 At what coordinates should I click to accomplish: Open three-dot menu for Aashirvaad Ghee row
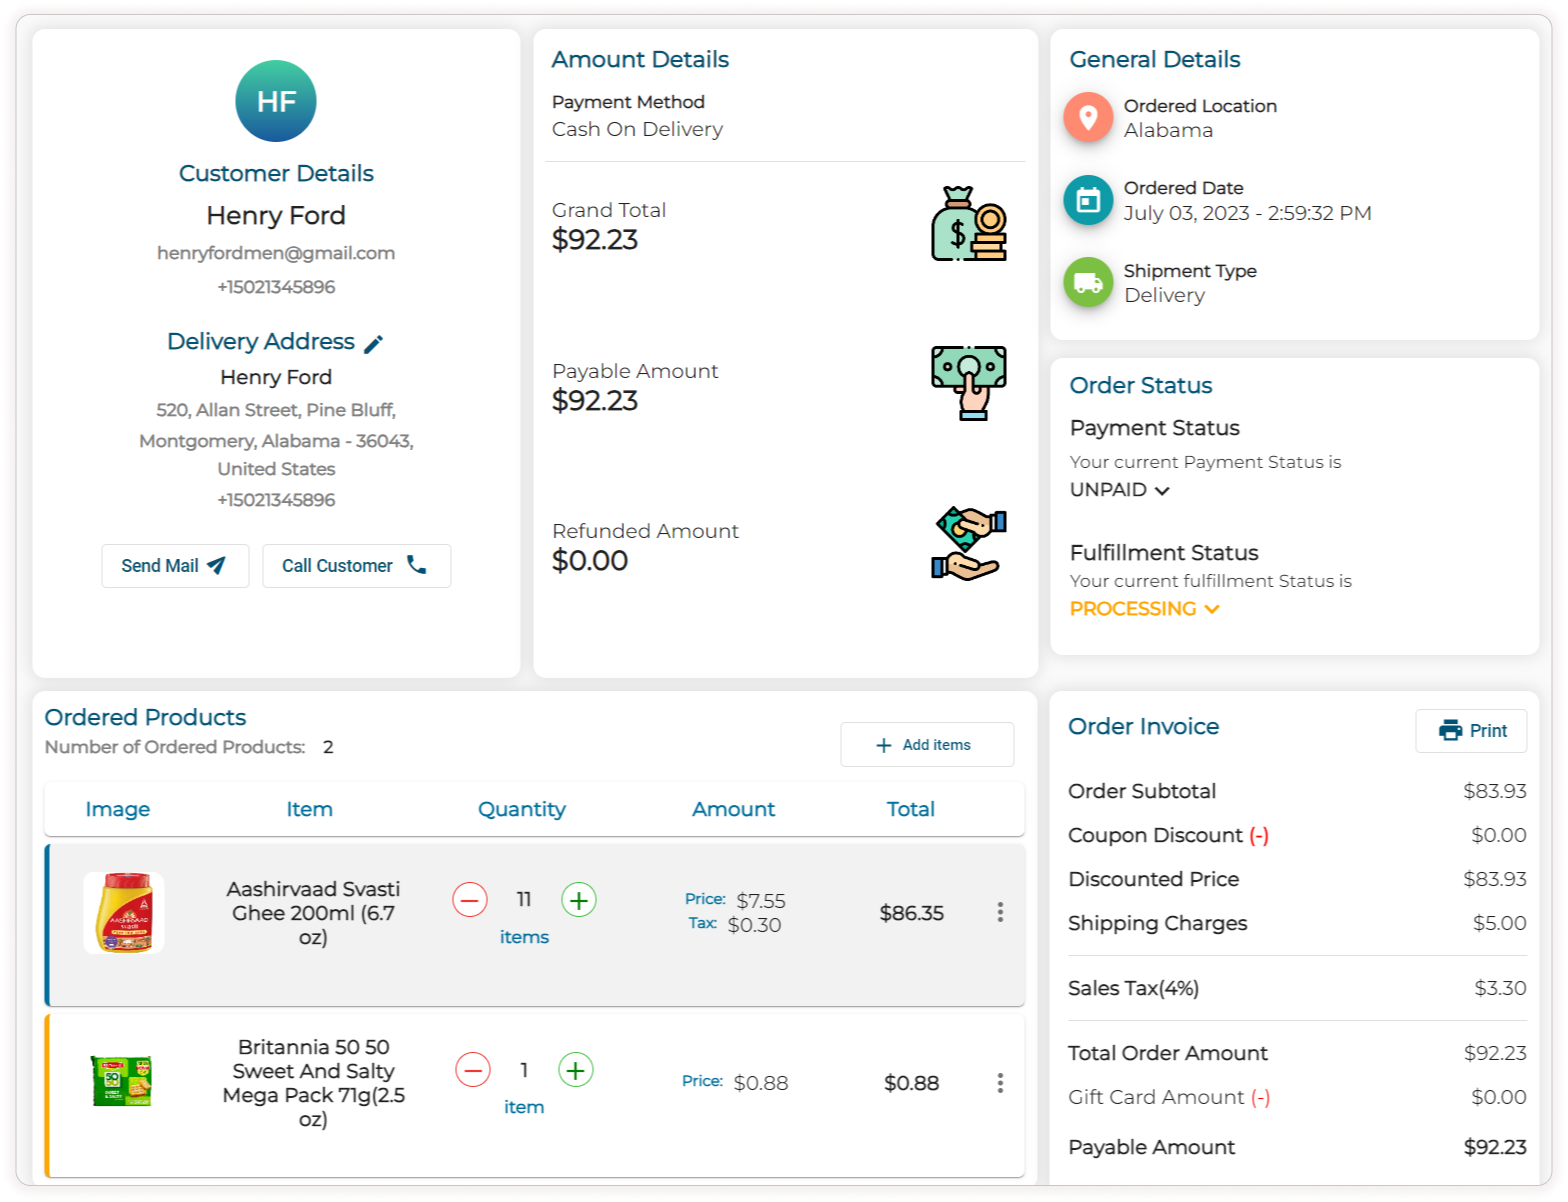click(x=1000, y=912)
